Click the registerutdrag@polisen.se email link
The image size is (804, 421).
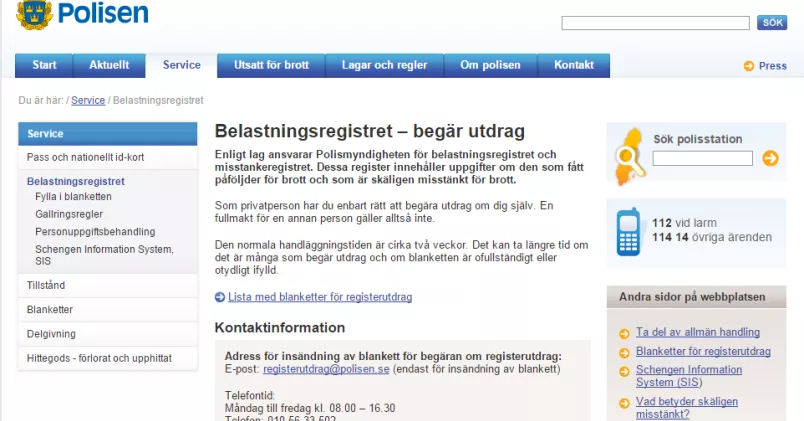326,369
